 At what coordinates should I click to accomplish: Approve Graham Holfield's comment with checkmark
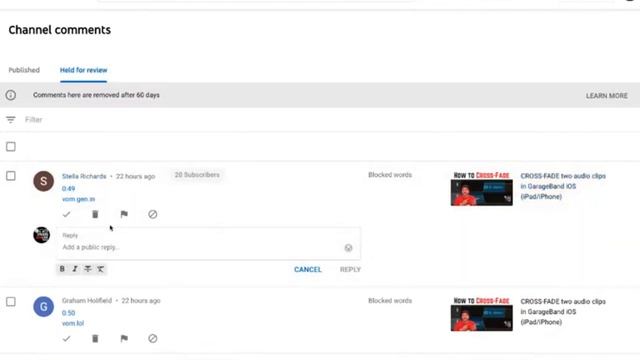(67, 338)
